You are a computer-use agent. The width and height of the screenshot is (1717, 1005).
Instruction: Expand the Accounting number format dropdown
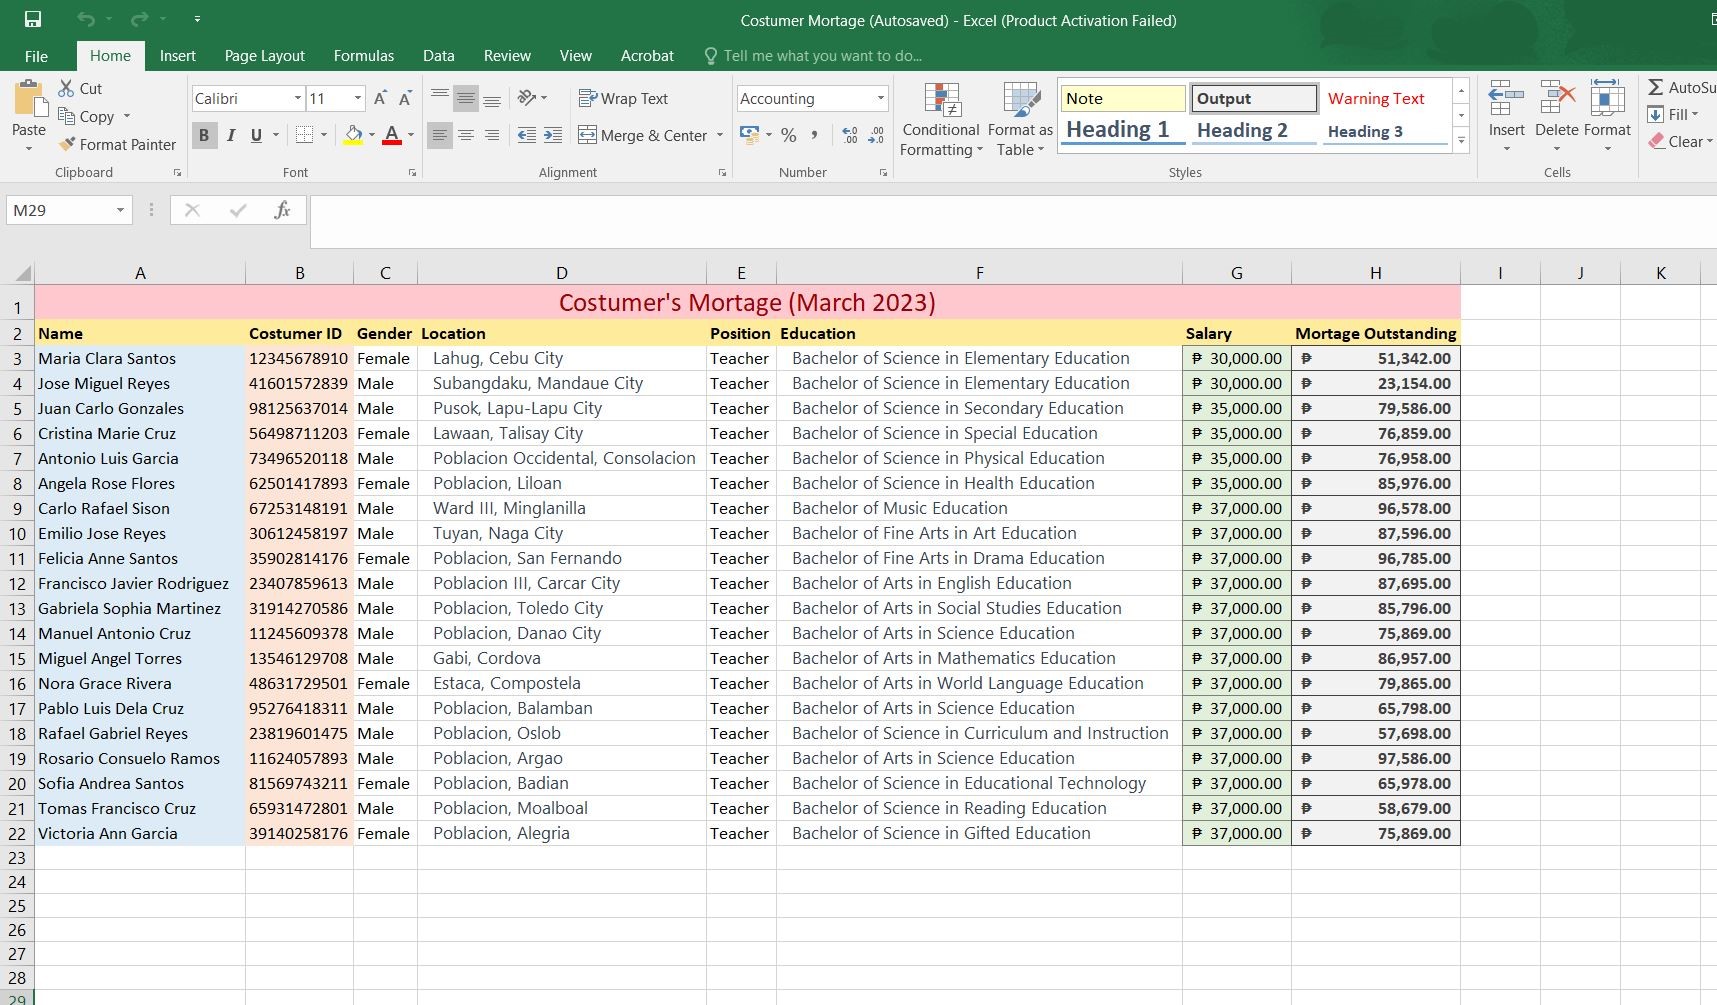pyautogui.click(x=880, y=98)
